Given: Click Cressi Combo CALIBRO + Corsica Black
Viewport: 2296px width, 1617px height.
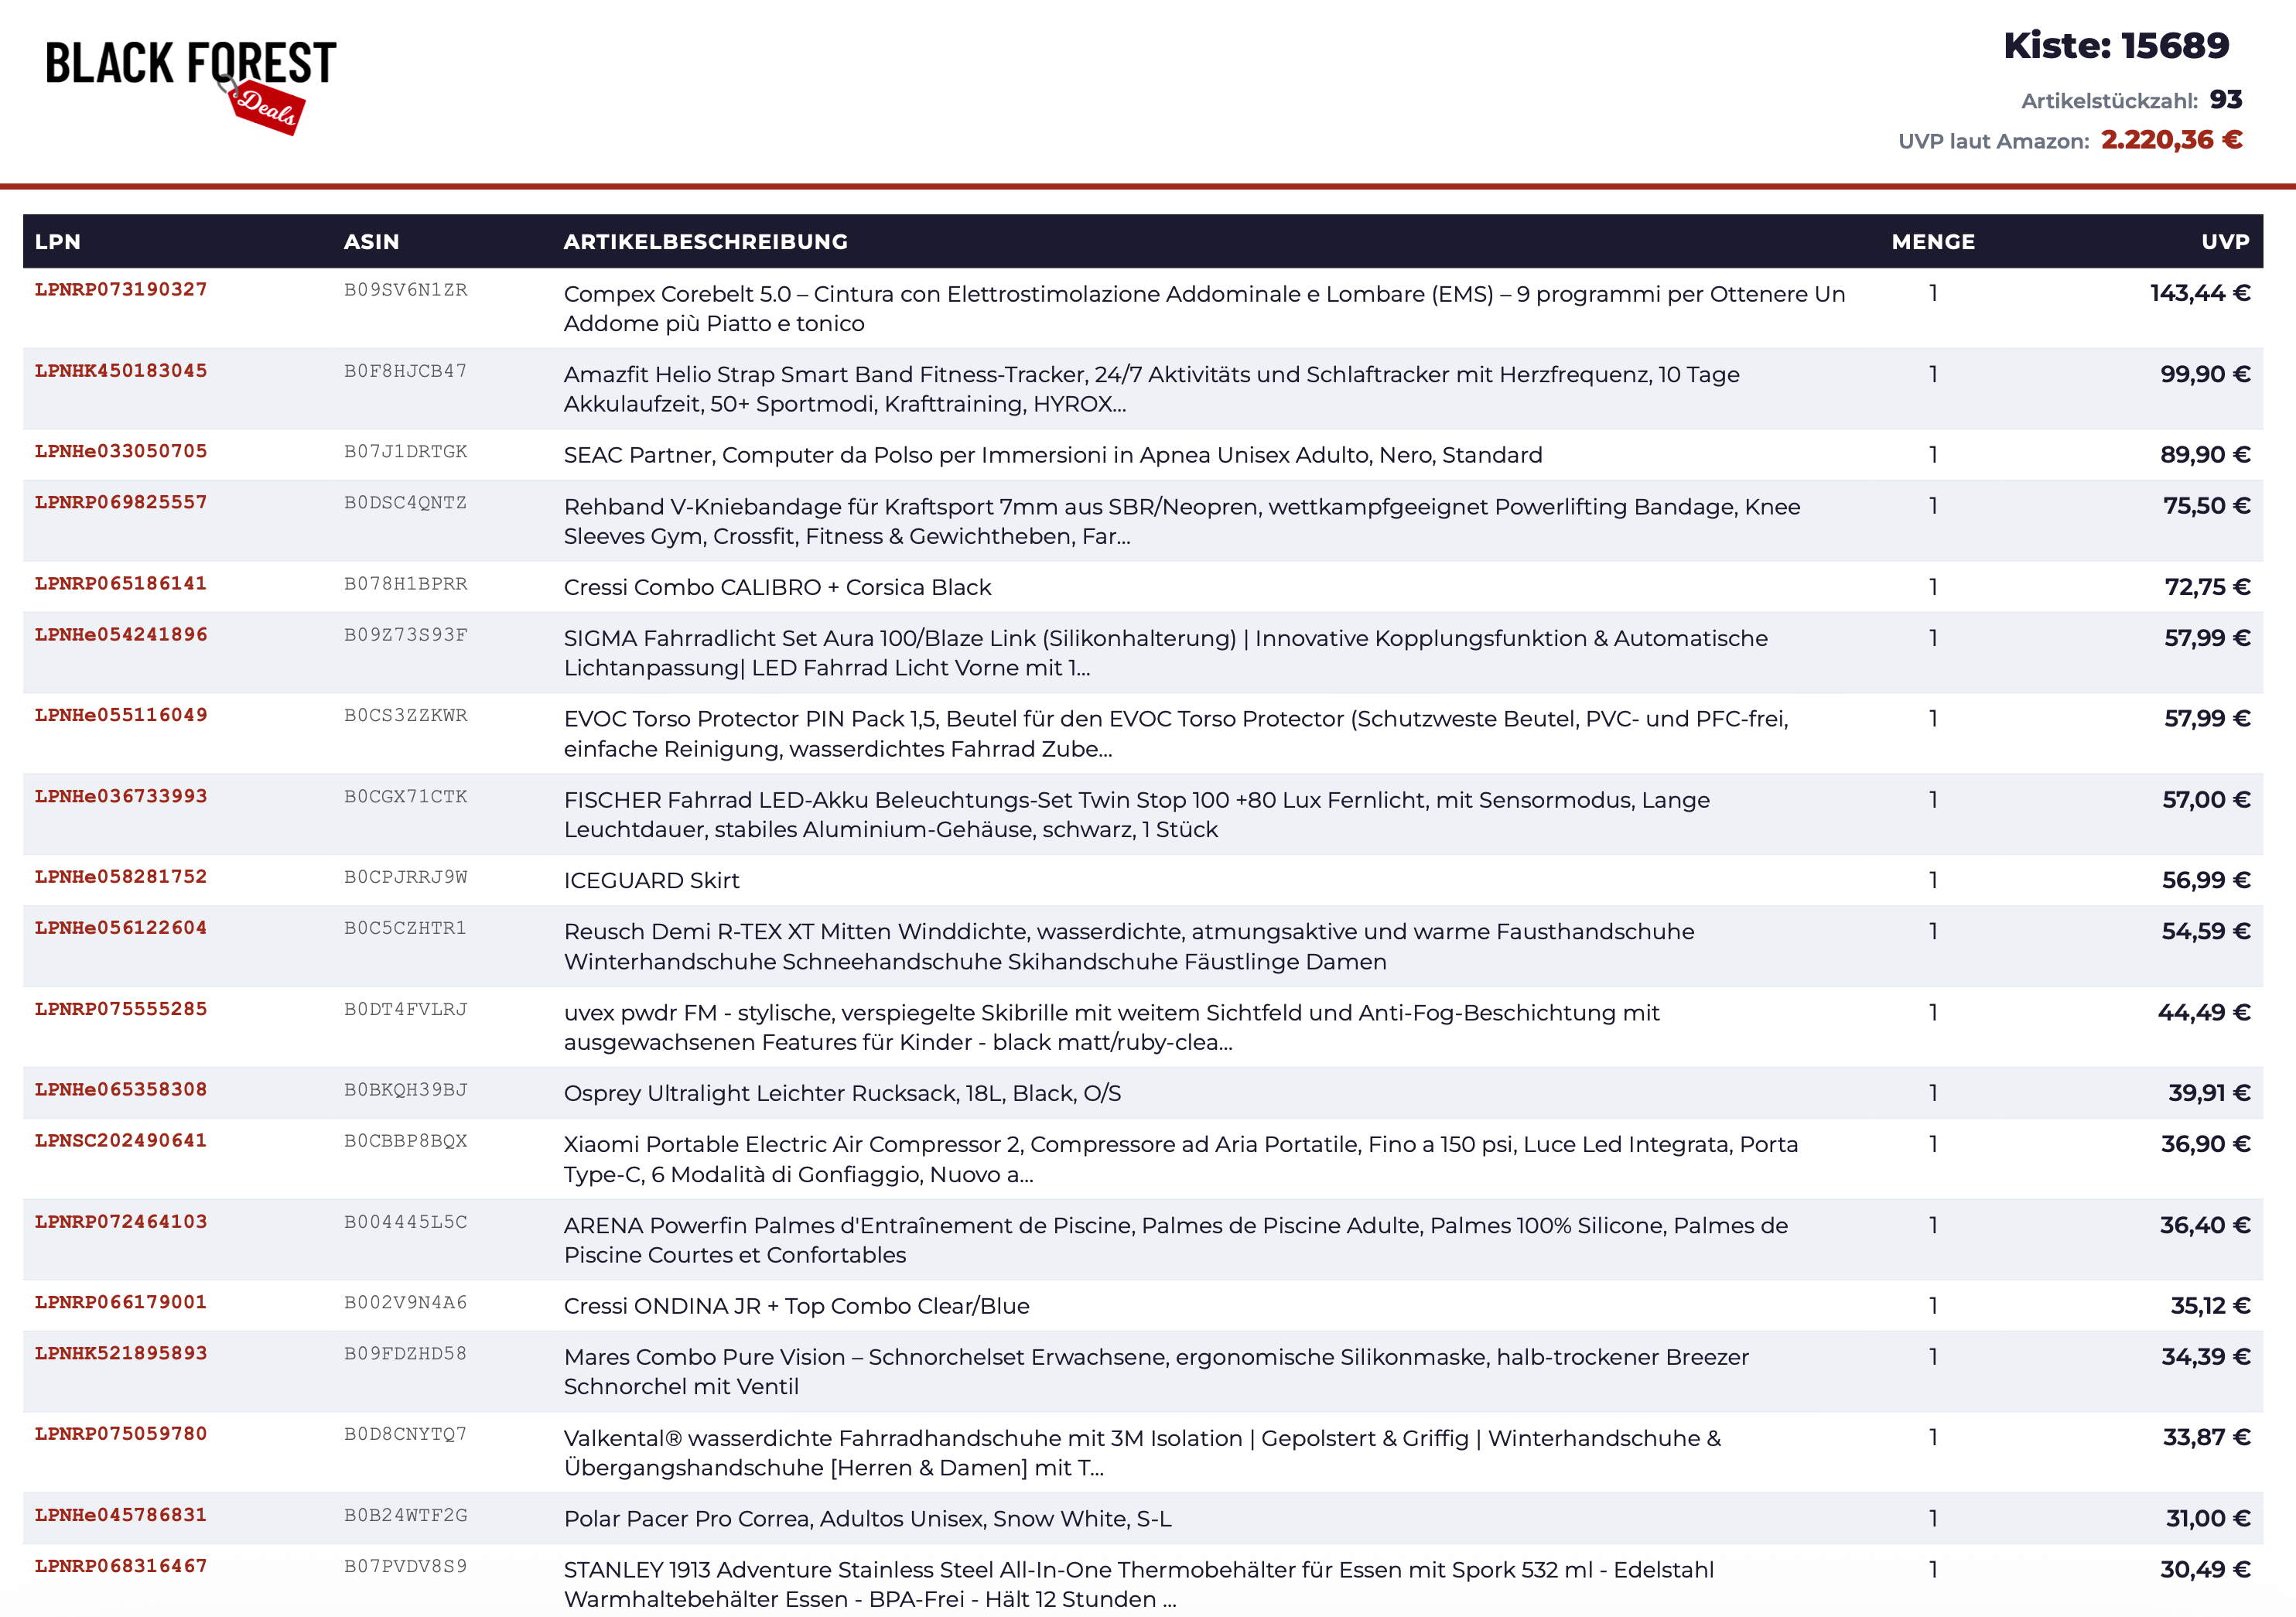Looking at the screenshot, I should coord(777,587).
